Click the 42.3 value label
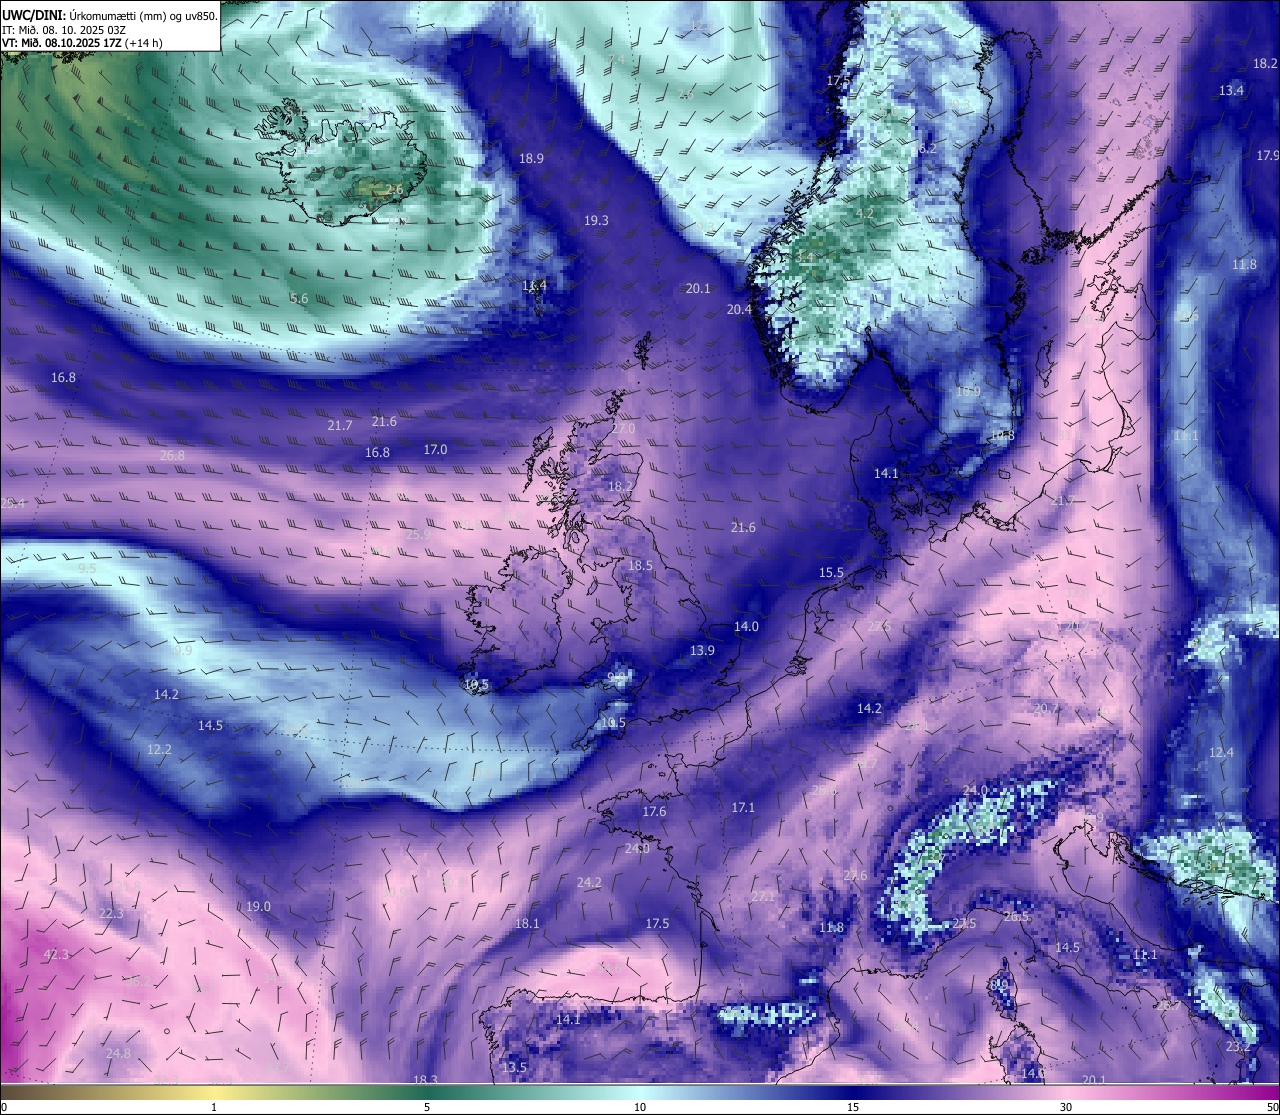This screenshot has width=1280, height=1115. [56, 954]
